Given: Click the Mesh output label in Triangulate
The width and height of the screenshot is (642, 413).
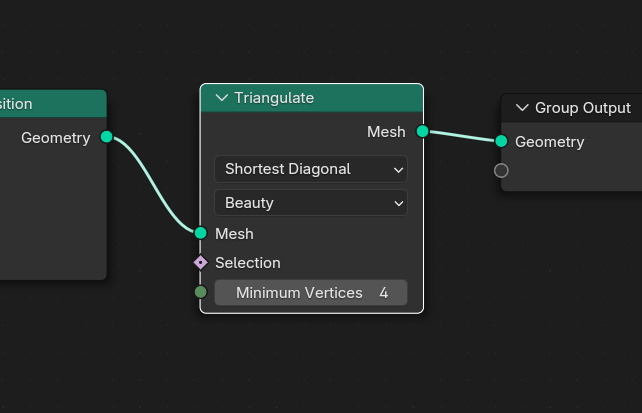Looking at the screenshot, I should (386, 132).
